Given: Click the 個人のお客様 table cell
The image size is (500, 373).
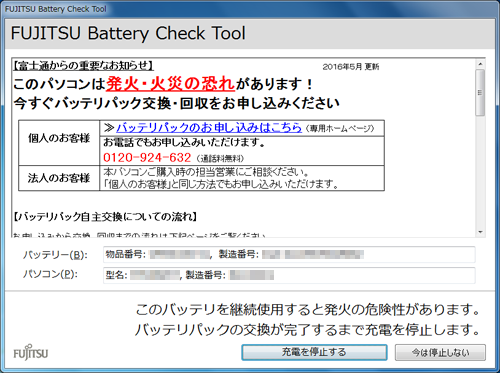Looking at the screenshot, I should (59, 142).
